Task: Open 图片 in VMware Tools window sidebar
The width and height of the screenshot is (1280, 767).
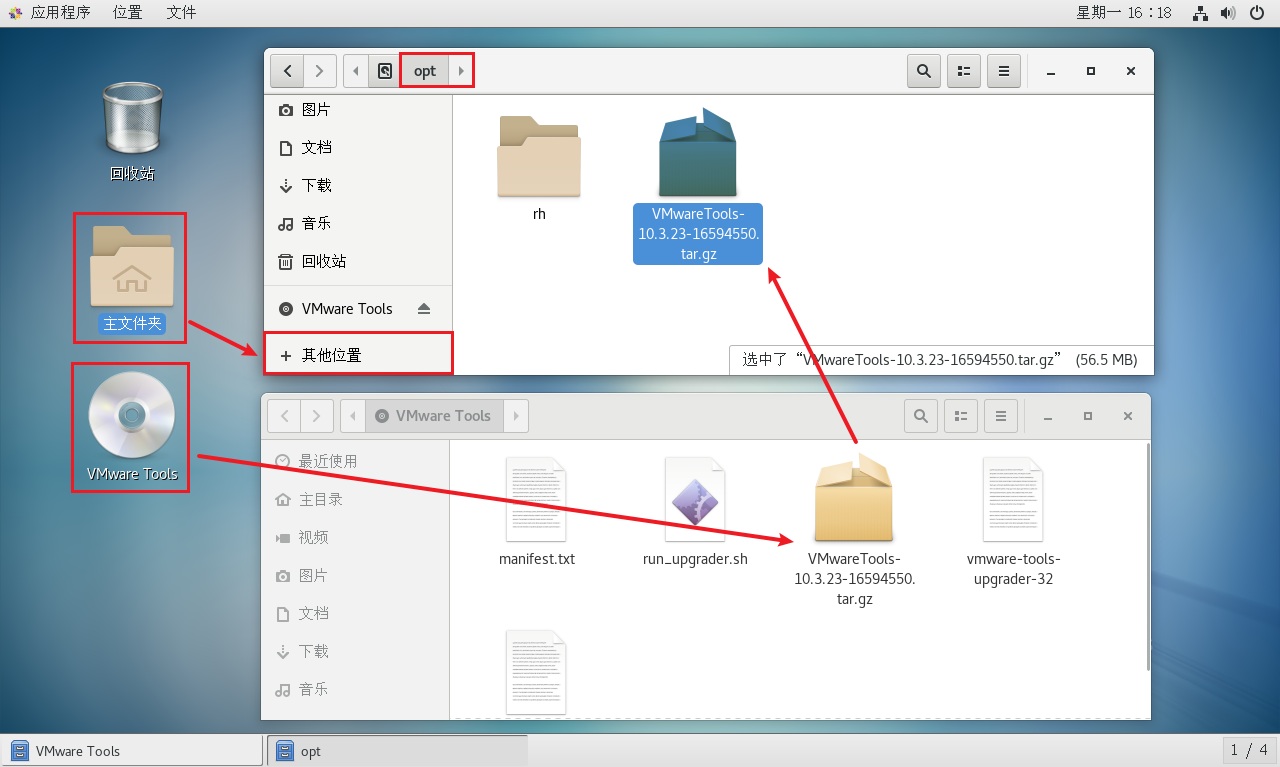Action: [355, 576]
